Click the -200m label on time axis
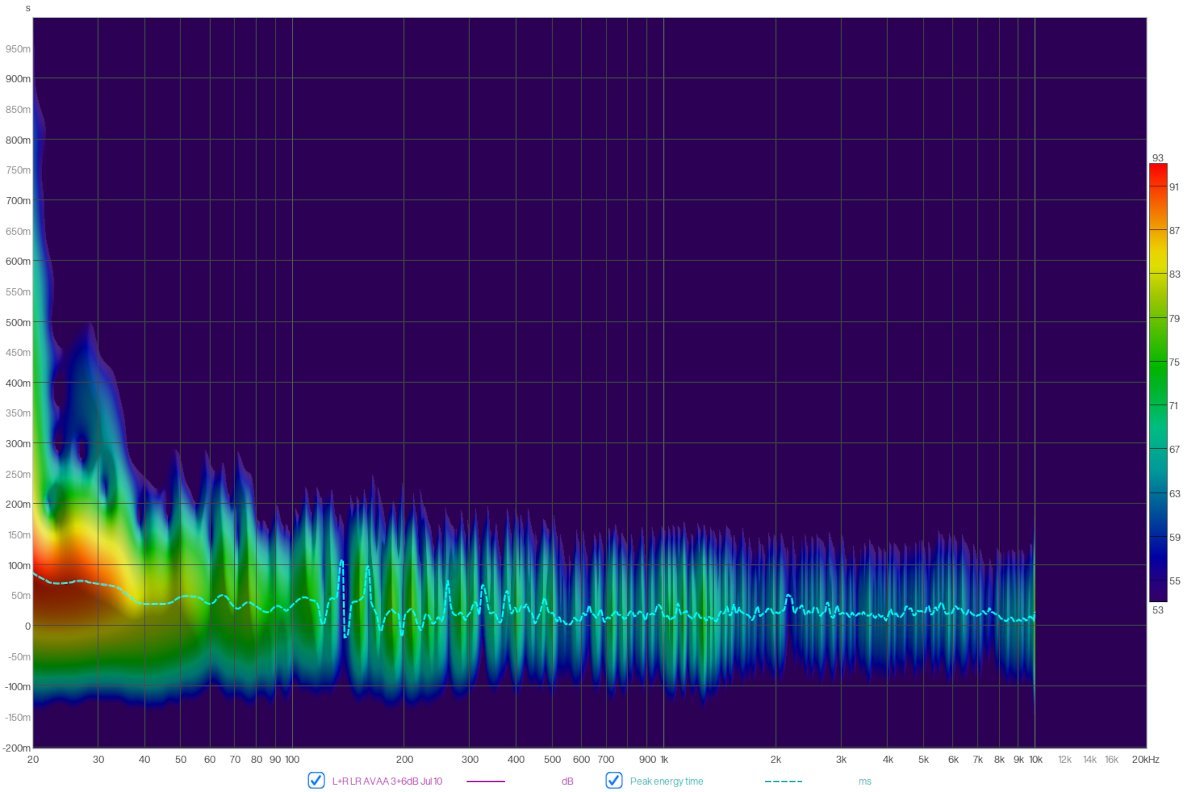 point(16,748)
